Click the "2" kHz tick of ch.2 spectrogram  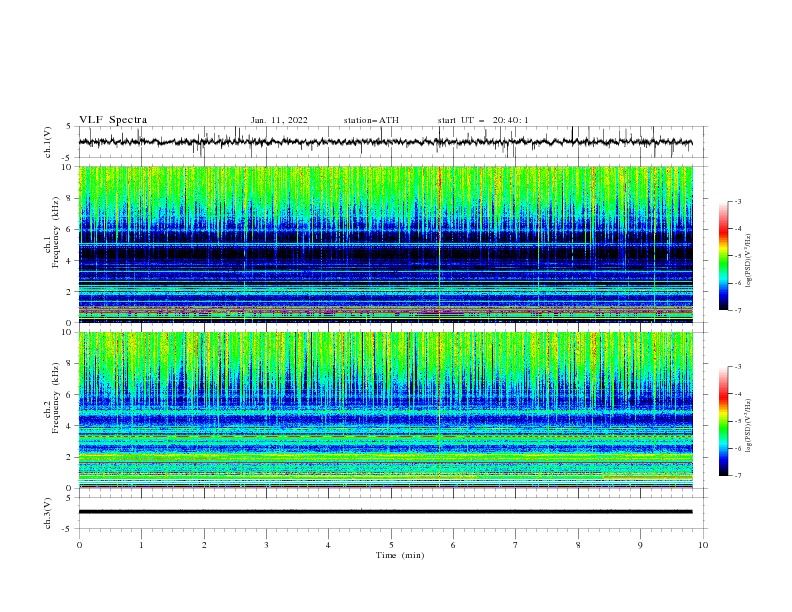70,457
